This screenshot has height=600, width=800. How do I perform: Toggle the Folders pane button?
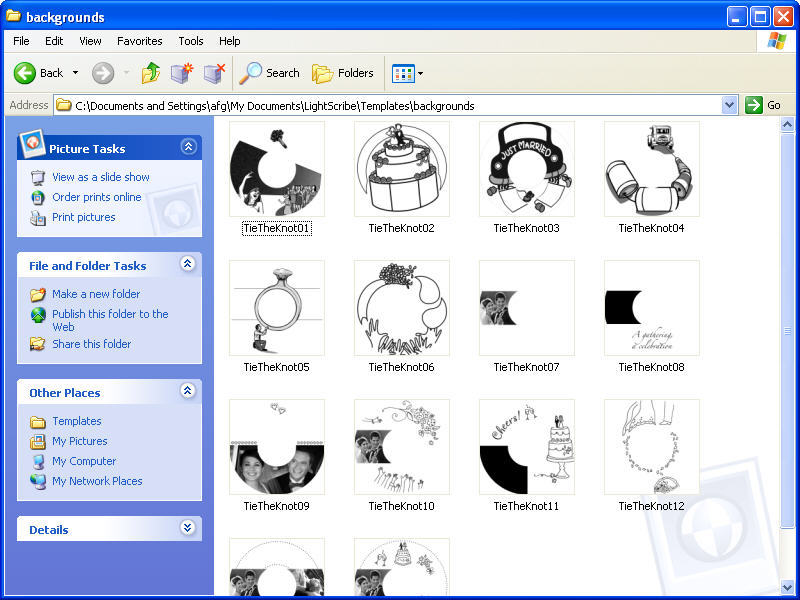tap(342, 73)
